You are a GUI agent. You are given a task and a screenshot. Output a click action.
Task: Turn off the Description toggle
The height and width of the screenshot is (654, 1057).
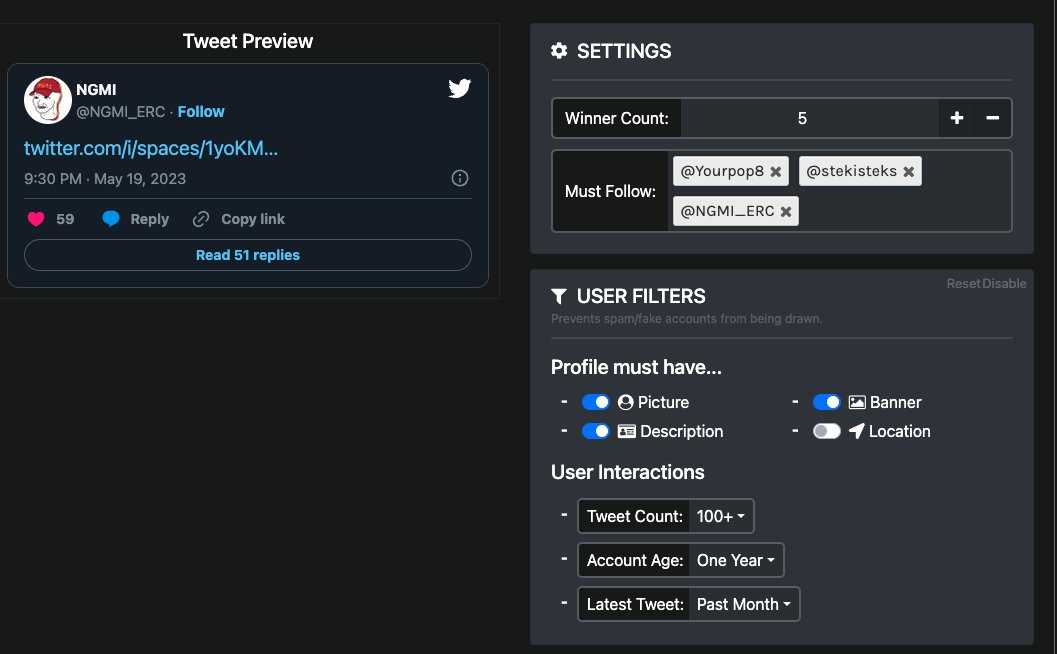coord(596,431)
